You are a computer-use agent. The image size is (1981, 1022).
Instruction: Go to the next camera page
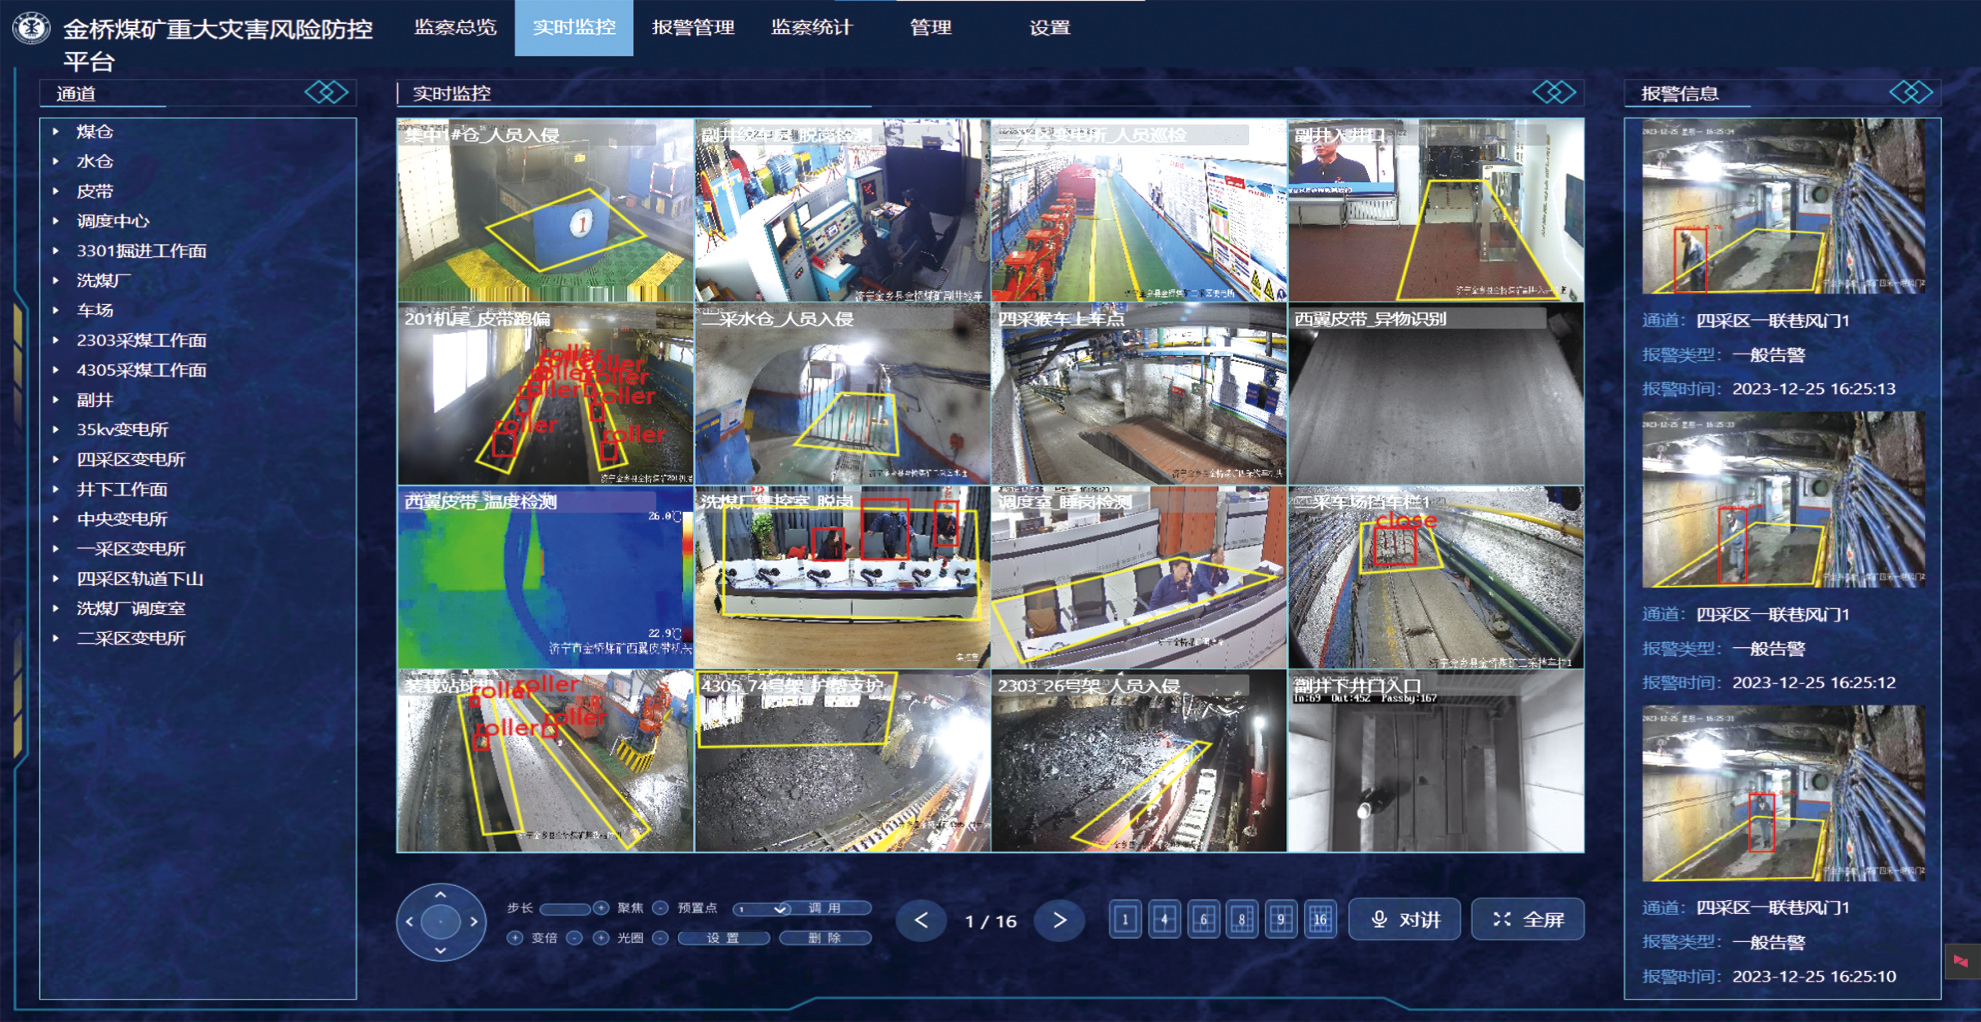(x=1059, y=921)
